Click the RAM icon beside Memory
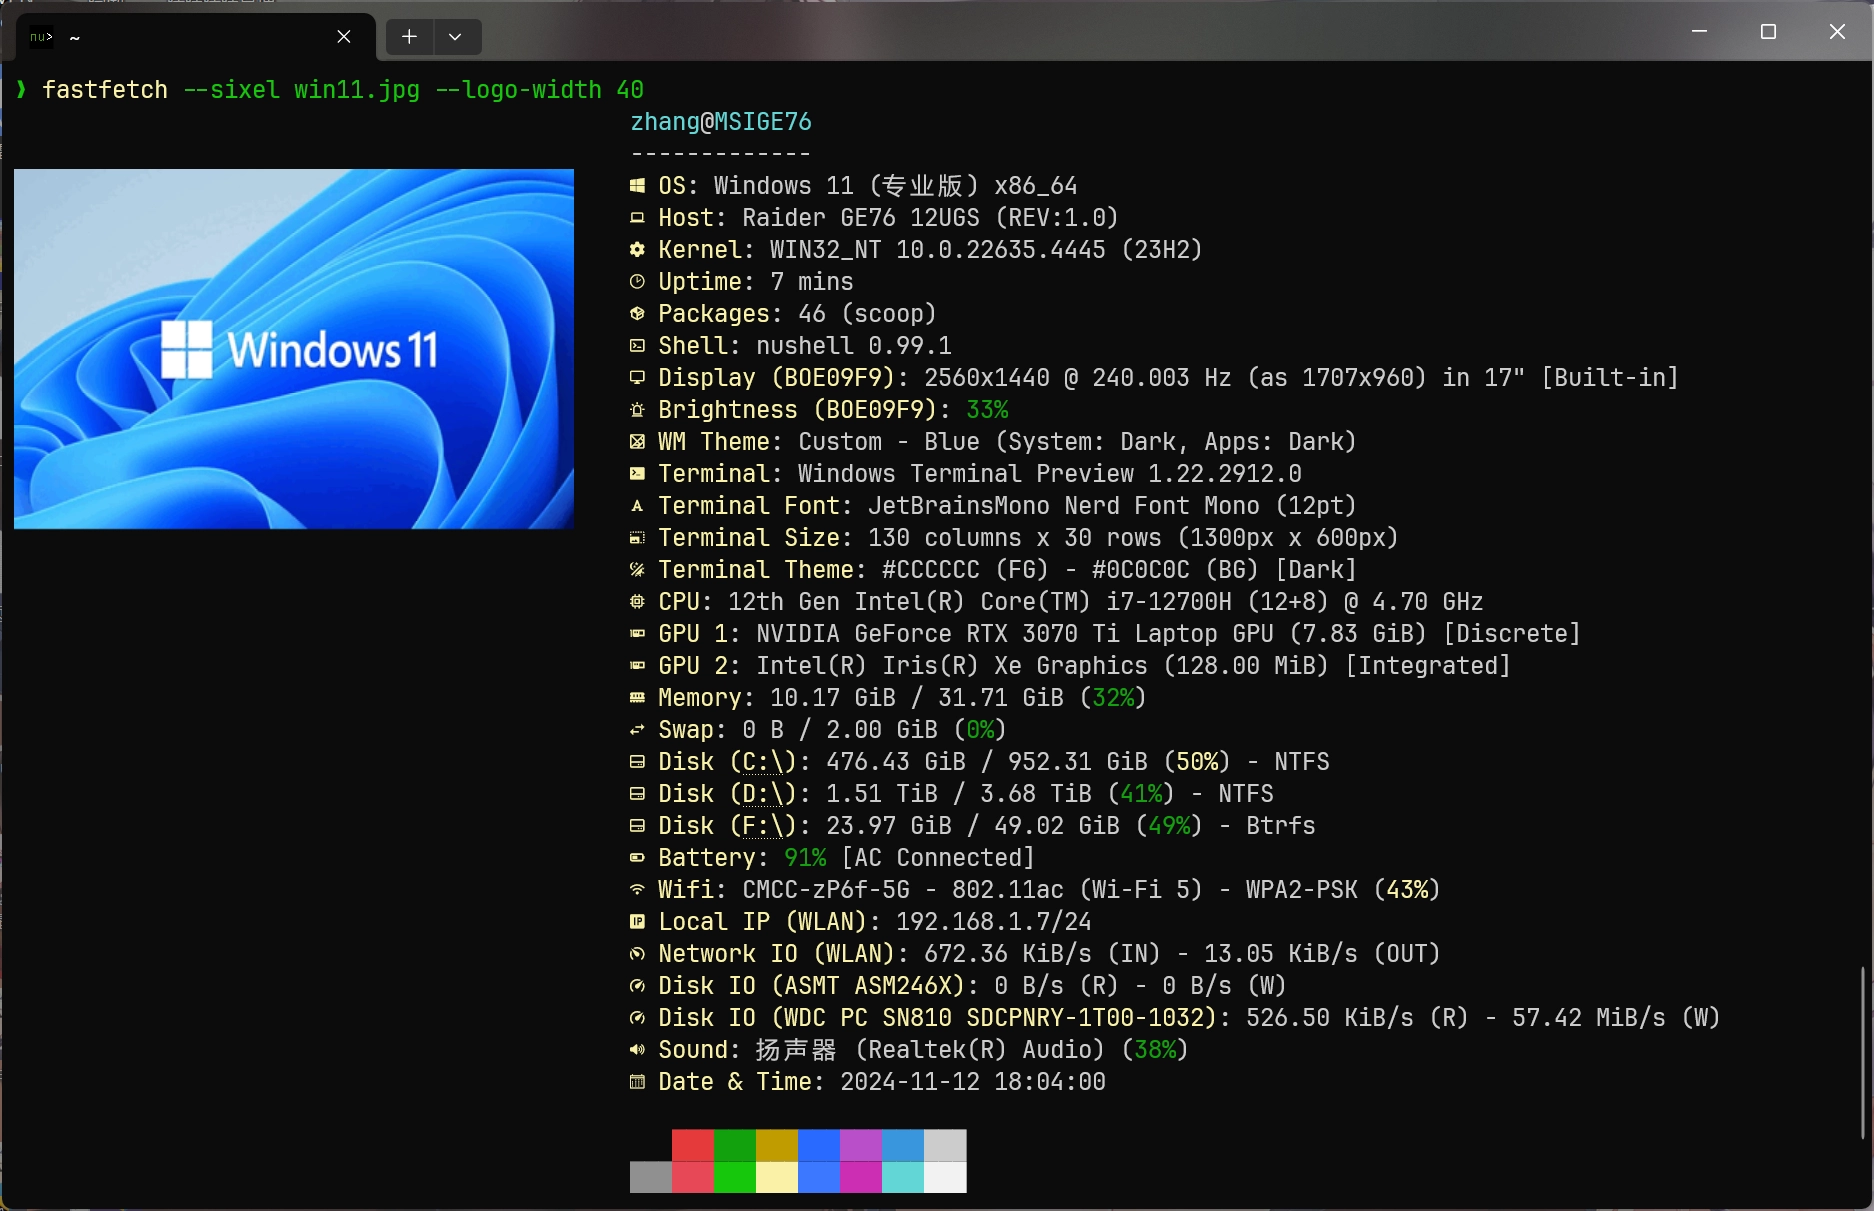Screen dimensions: 1874x1211 coord(637,698)
